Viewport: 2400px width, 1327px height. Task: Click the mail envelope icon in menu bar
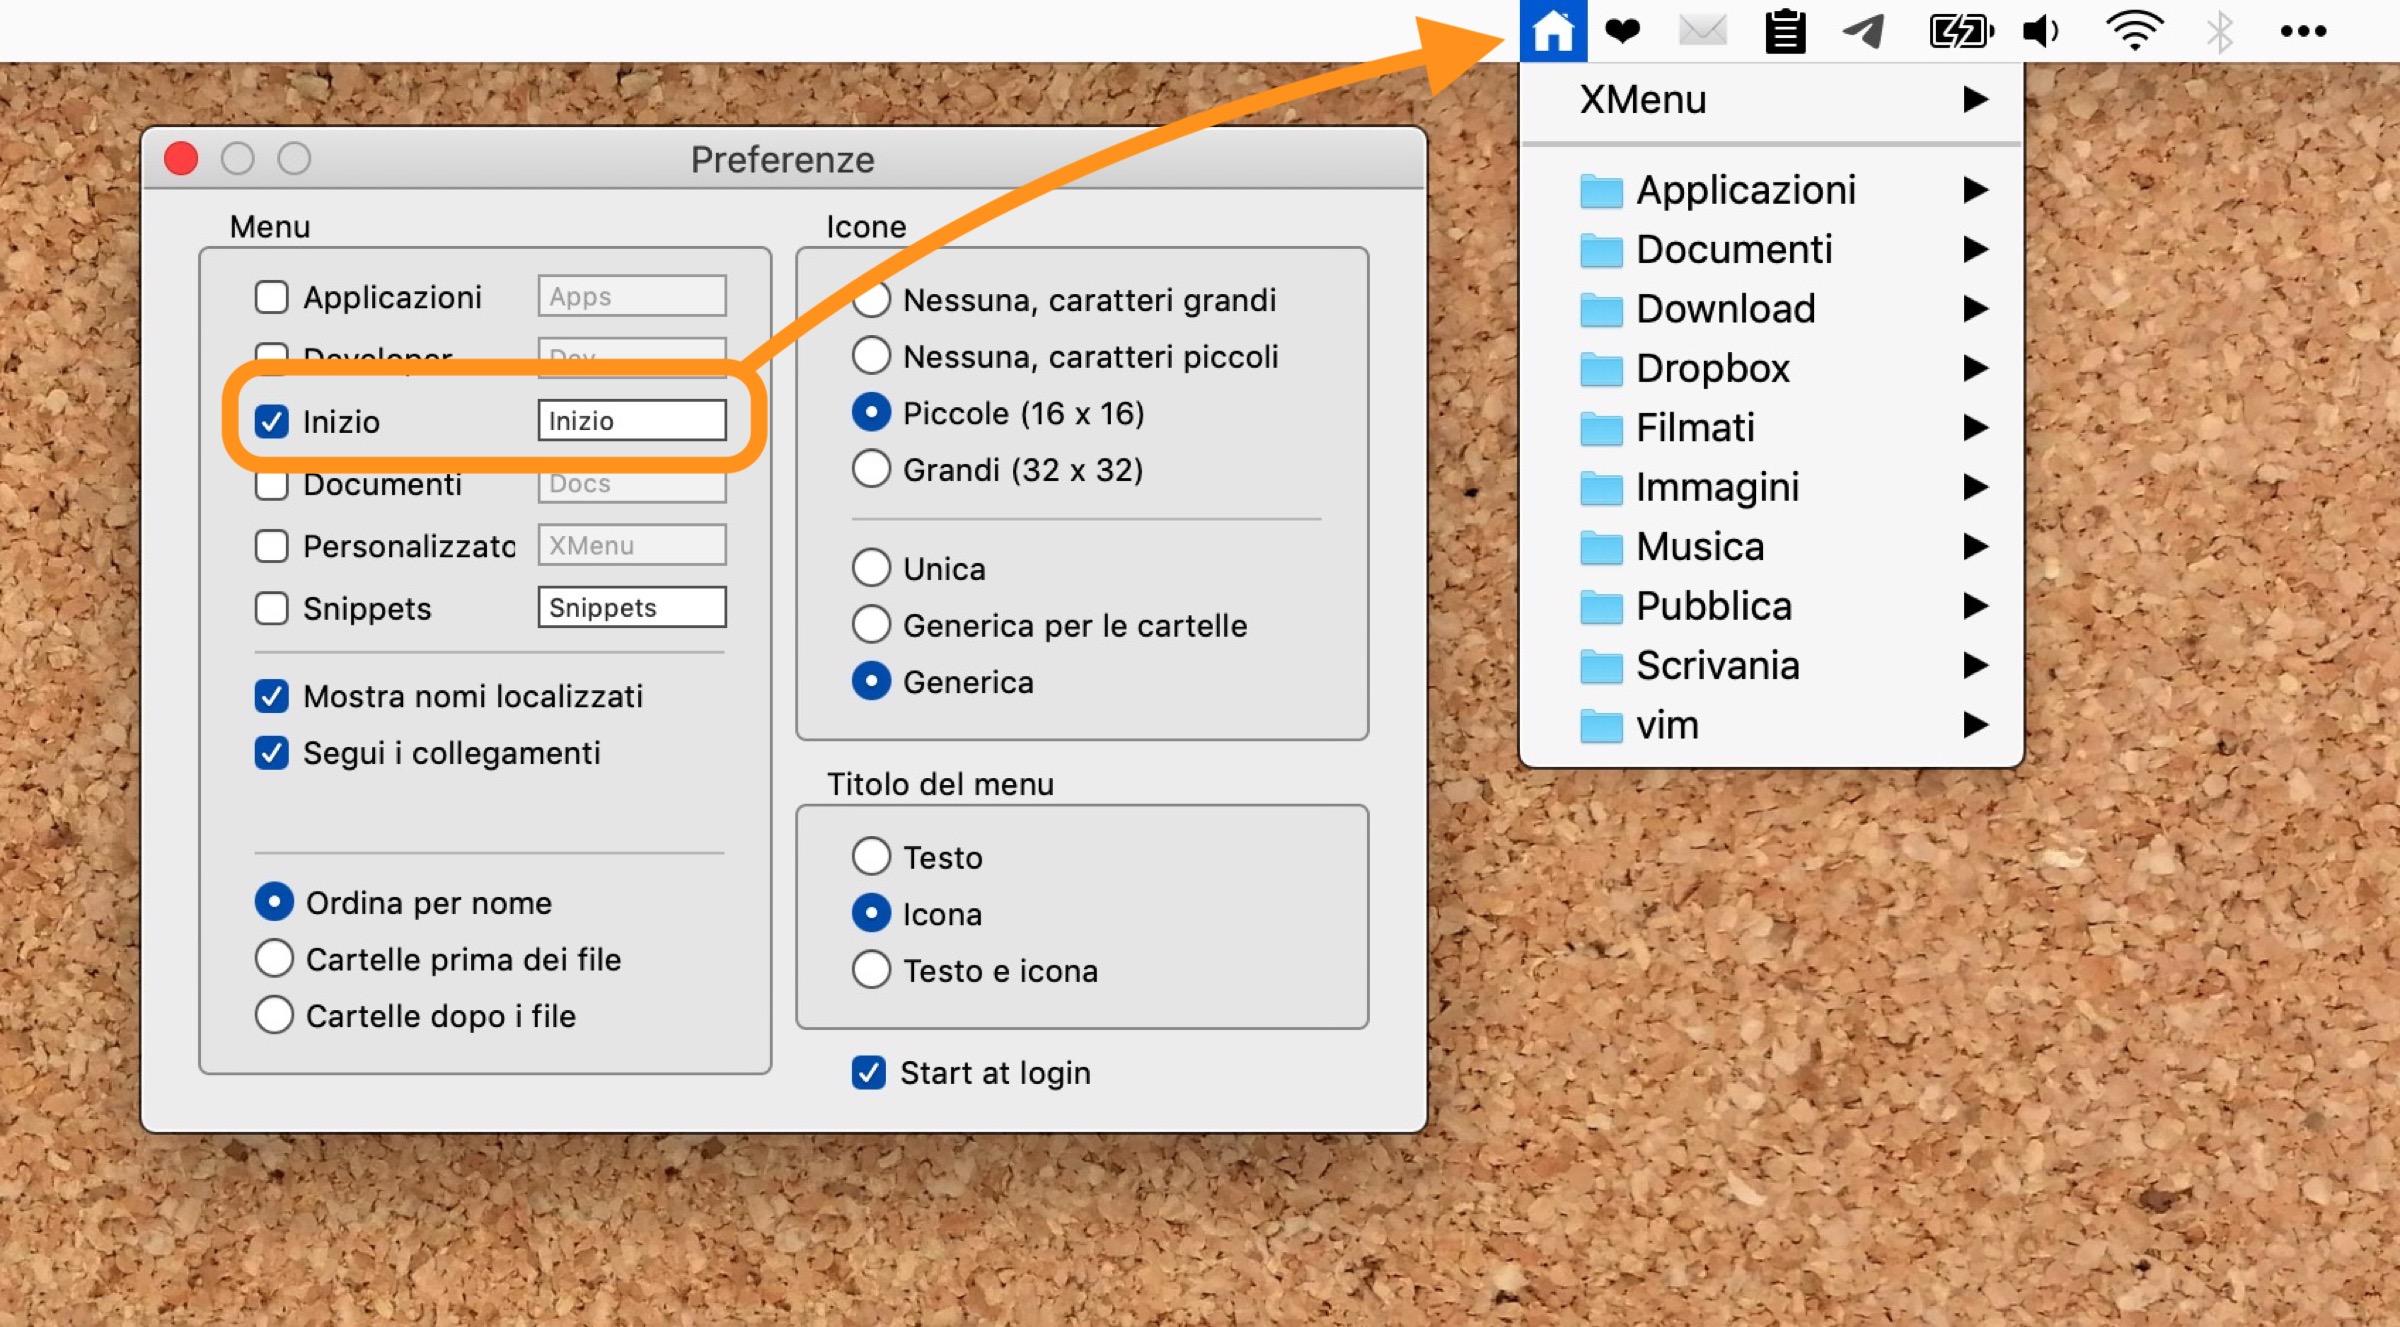coord(1702,31)
